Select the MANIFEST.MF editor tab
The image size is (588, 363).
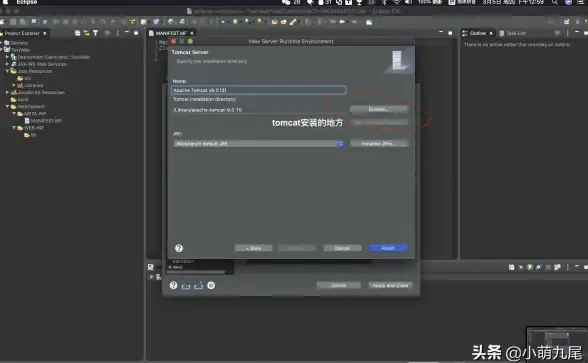coord(171,33)
